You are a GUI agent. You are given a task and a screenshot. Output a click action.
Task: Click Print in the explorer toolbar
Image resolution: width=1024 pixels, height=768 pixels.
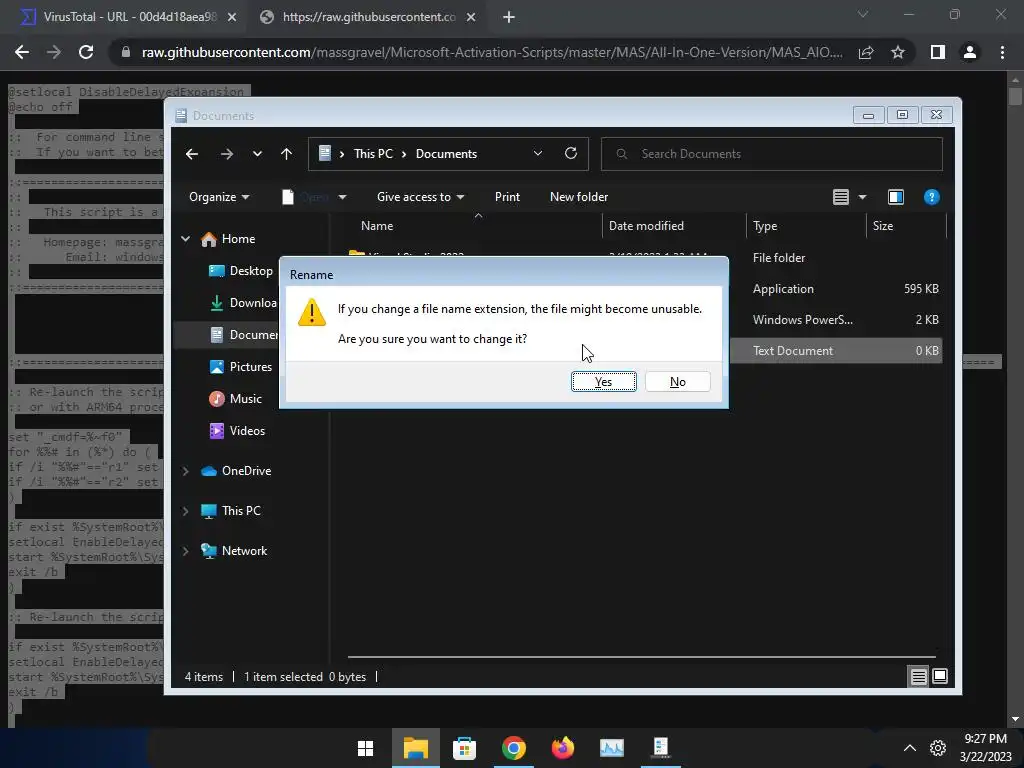pos(507,197)
